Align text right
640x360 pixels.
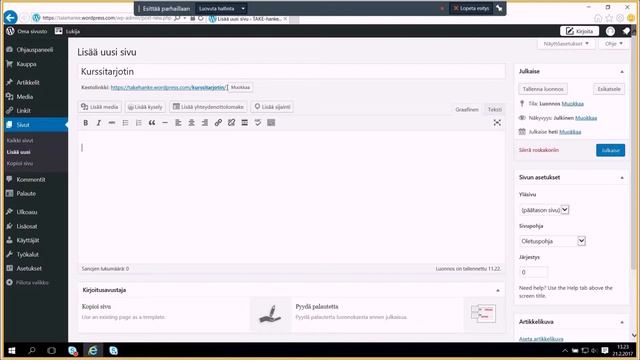pos(205,122)
